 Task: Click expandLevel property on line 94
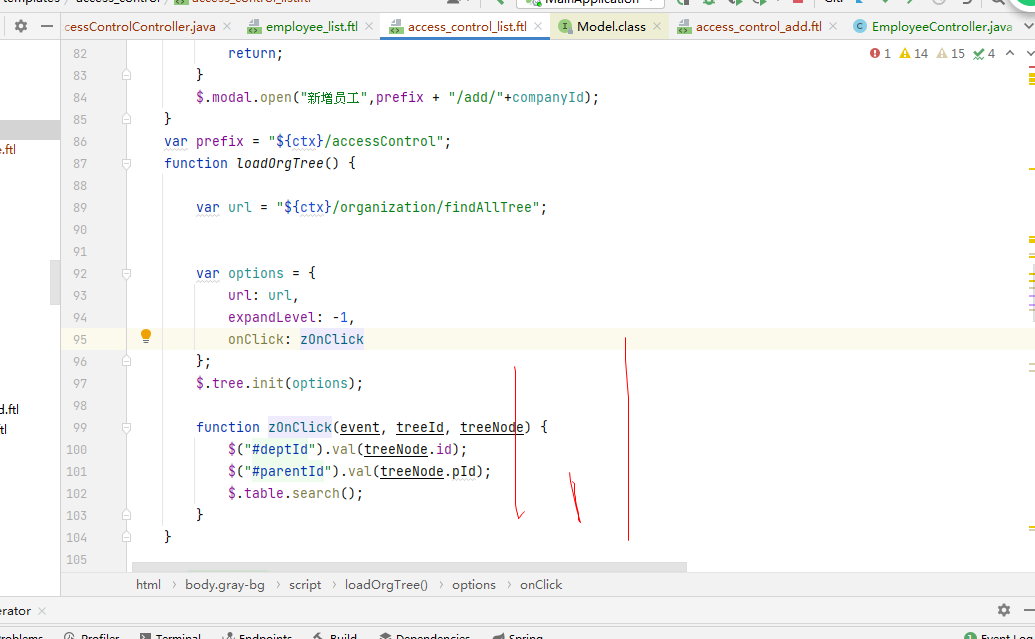coord(271,318)
